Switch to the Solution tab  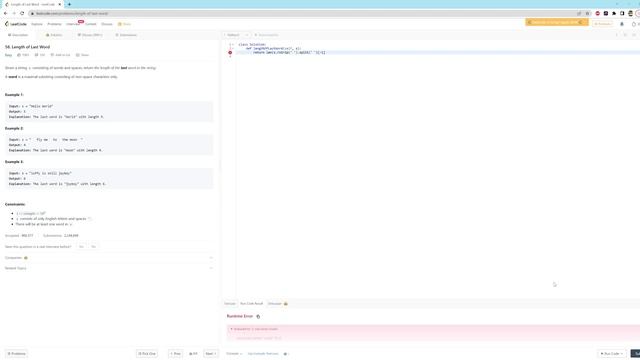tap(54, 35)
